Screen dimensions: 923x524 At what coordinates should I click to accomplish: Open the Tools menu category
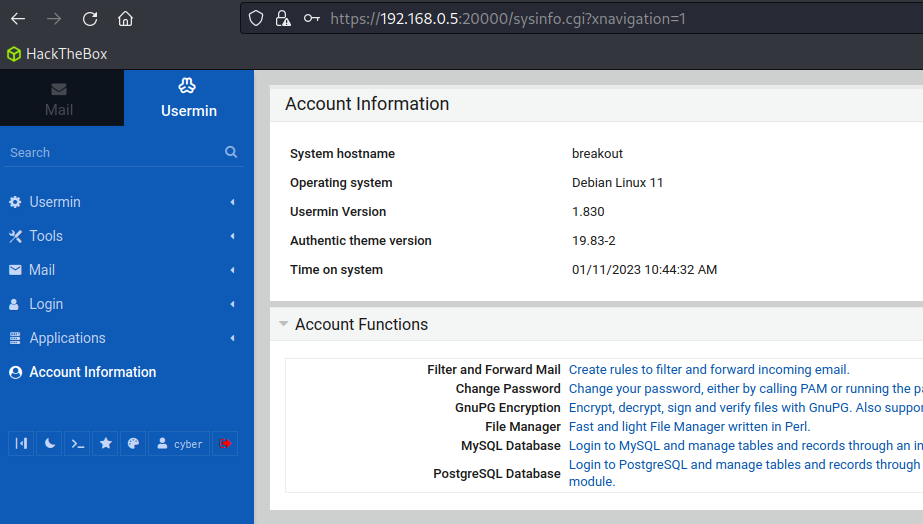pos(46,236)
